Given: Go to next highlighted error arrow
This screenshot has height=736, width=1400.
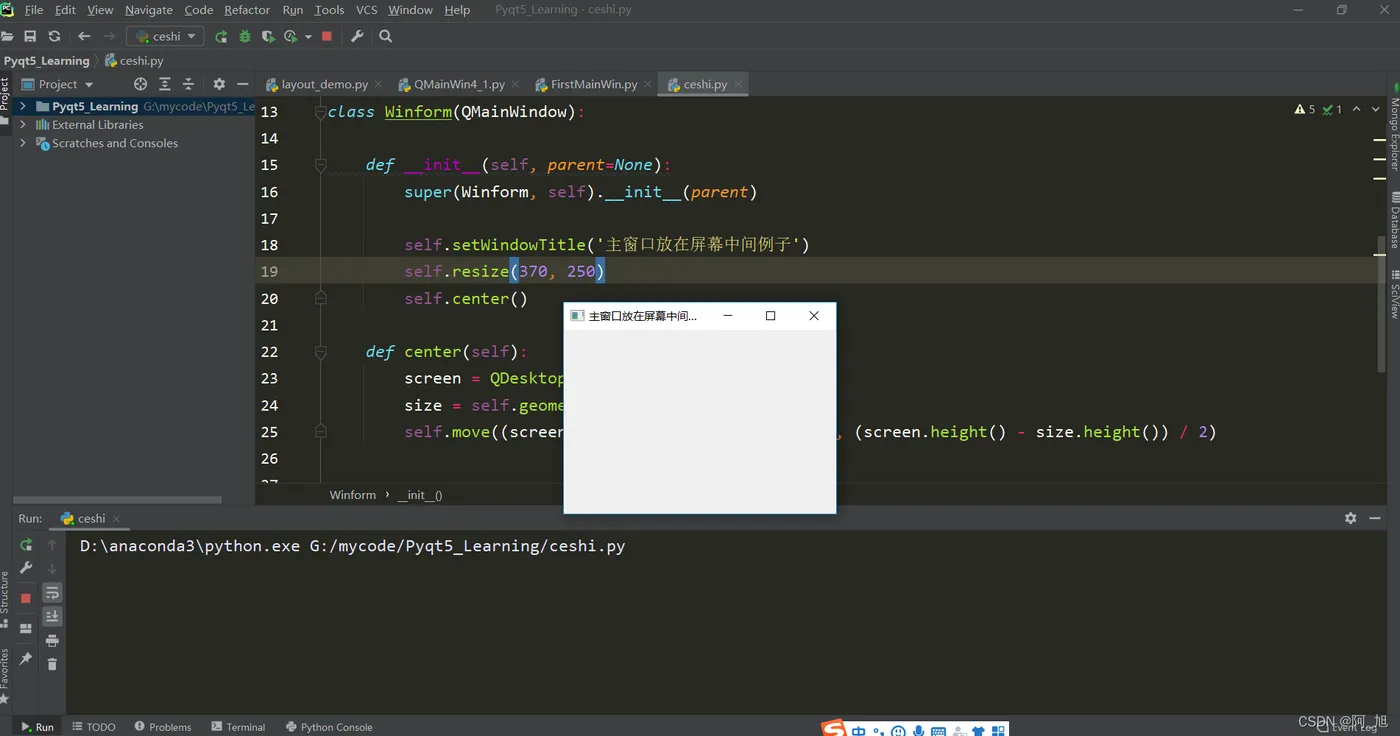Looking at the screenshot, I should tap(1377, 109).
